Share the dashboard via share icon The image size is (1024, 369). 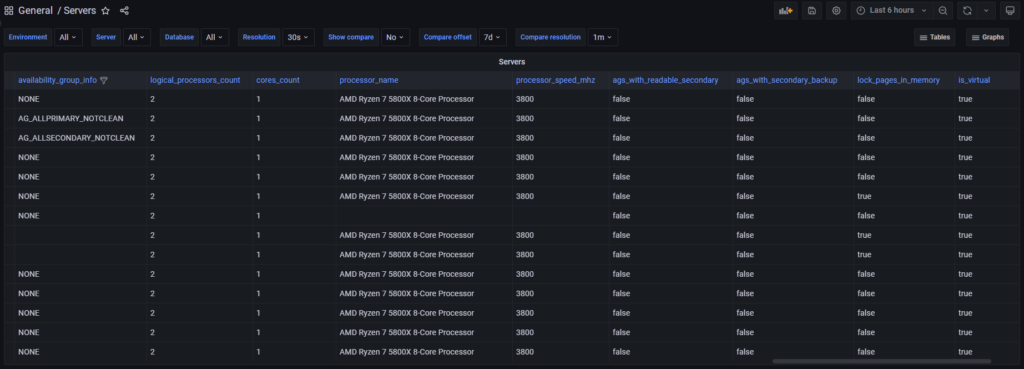[125, 11]
